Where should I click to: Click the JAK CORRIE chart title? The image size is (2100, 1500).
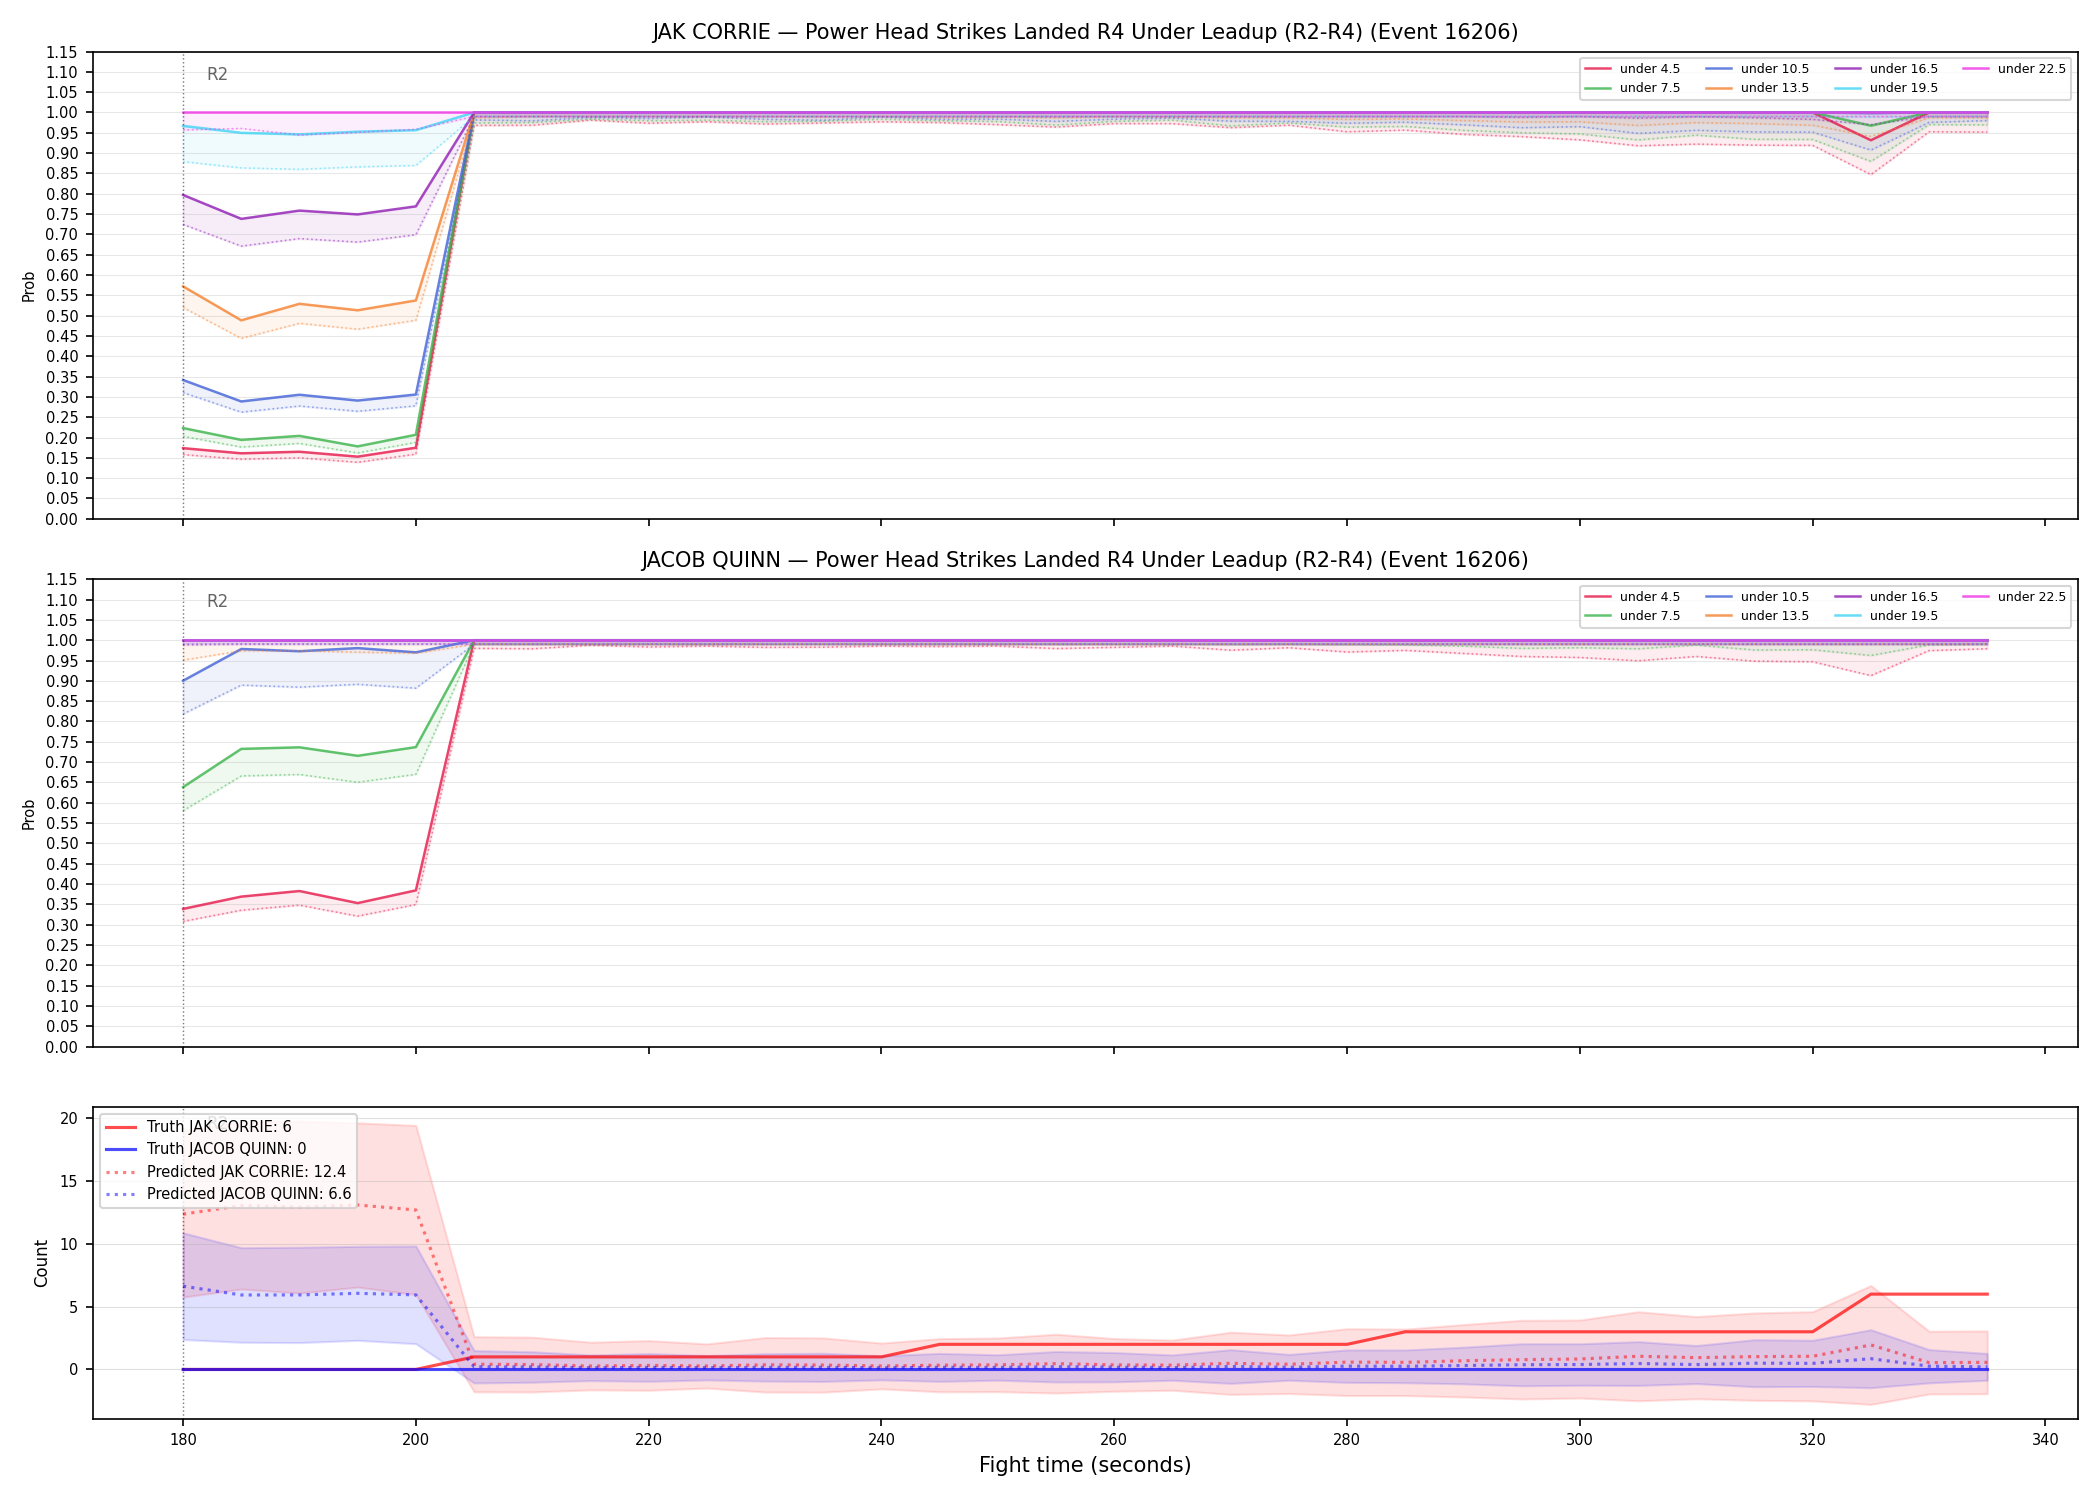click(x=1085, y=32)
